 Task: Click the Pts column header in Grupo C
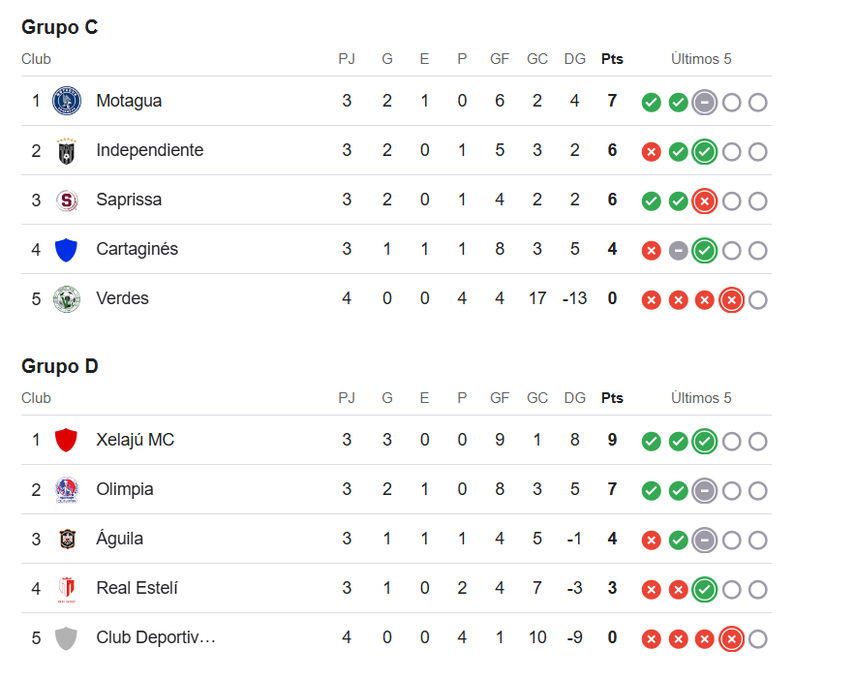pos(612,59)
